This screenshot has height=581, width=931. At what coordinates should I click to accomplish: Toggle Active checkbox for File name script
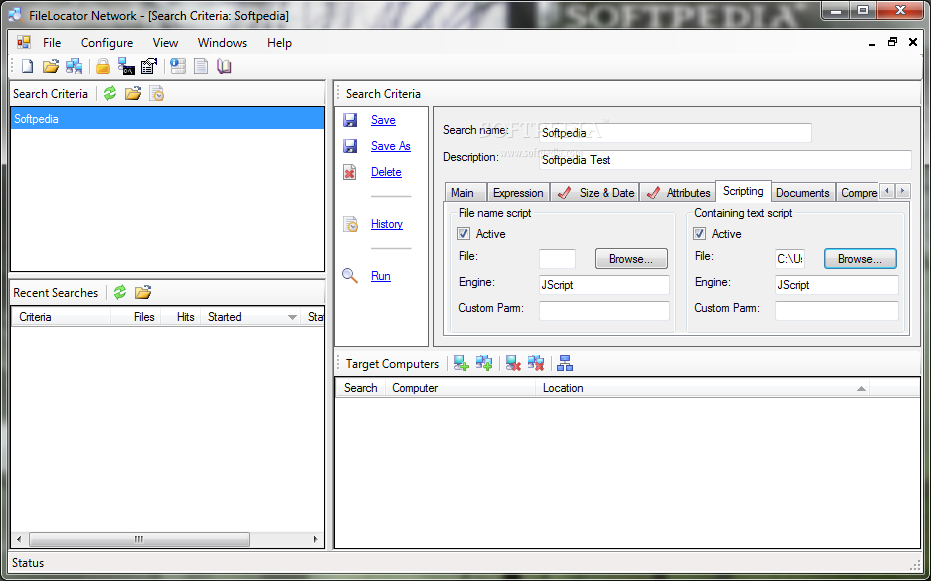[x=463, y=234]
